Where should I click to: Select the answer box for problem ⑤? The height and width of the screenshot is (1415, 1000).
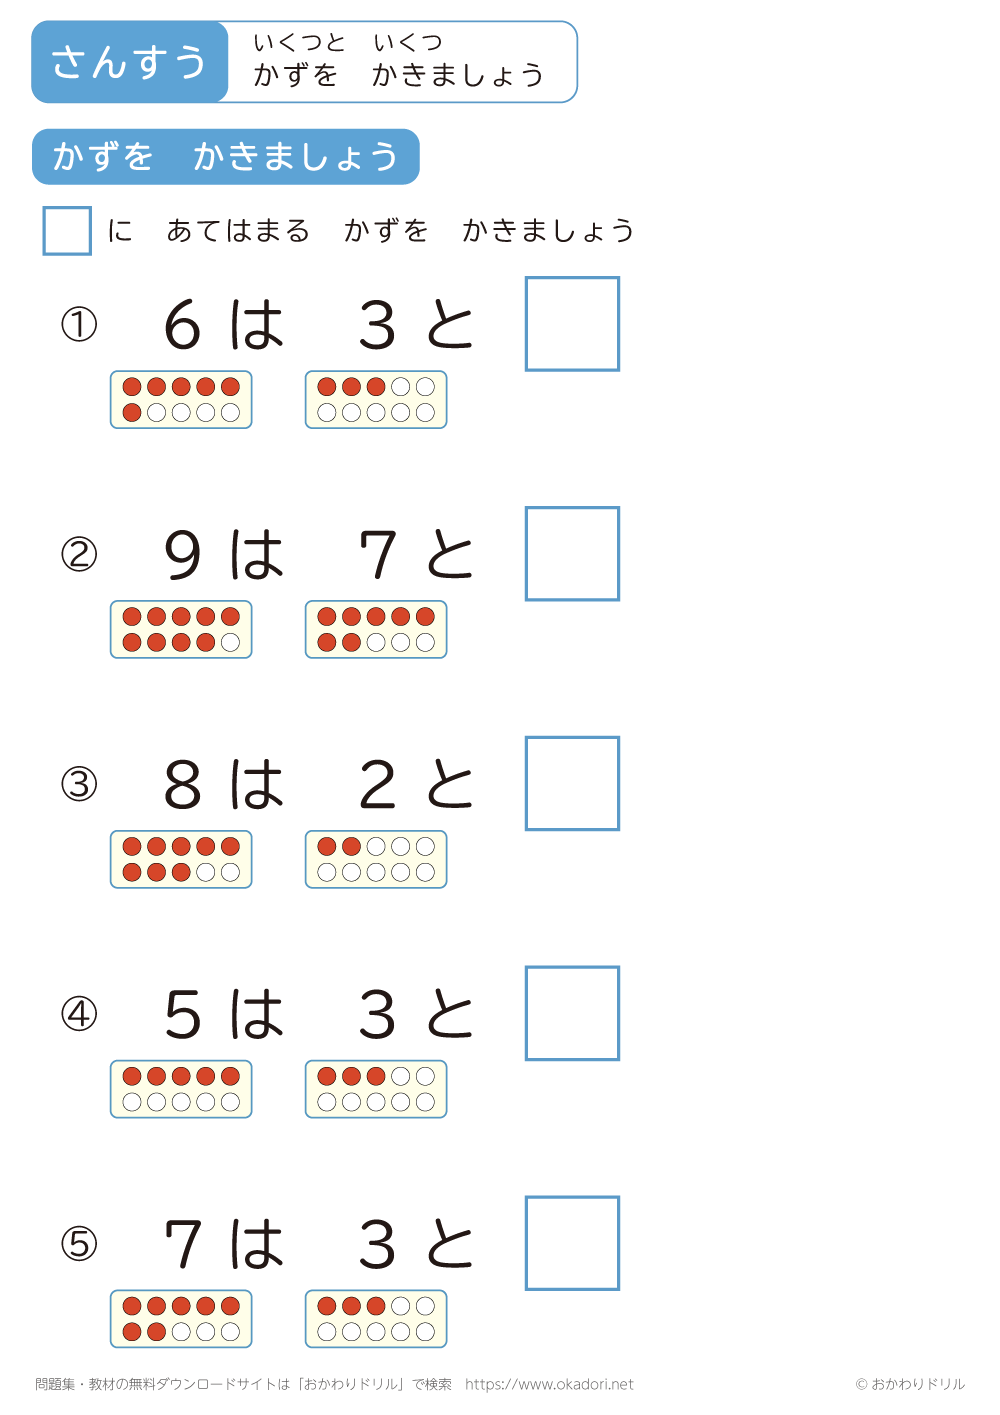pyautogui.click(x=572, y=1243)
